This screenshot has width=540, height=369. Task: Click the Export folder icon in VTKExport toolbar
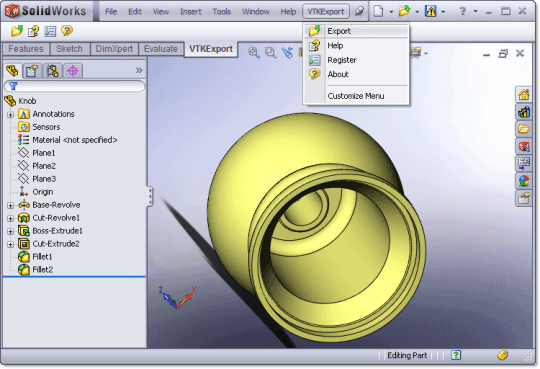pyautogui.click(x=17, y=31)
